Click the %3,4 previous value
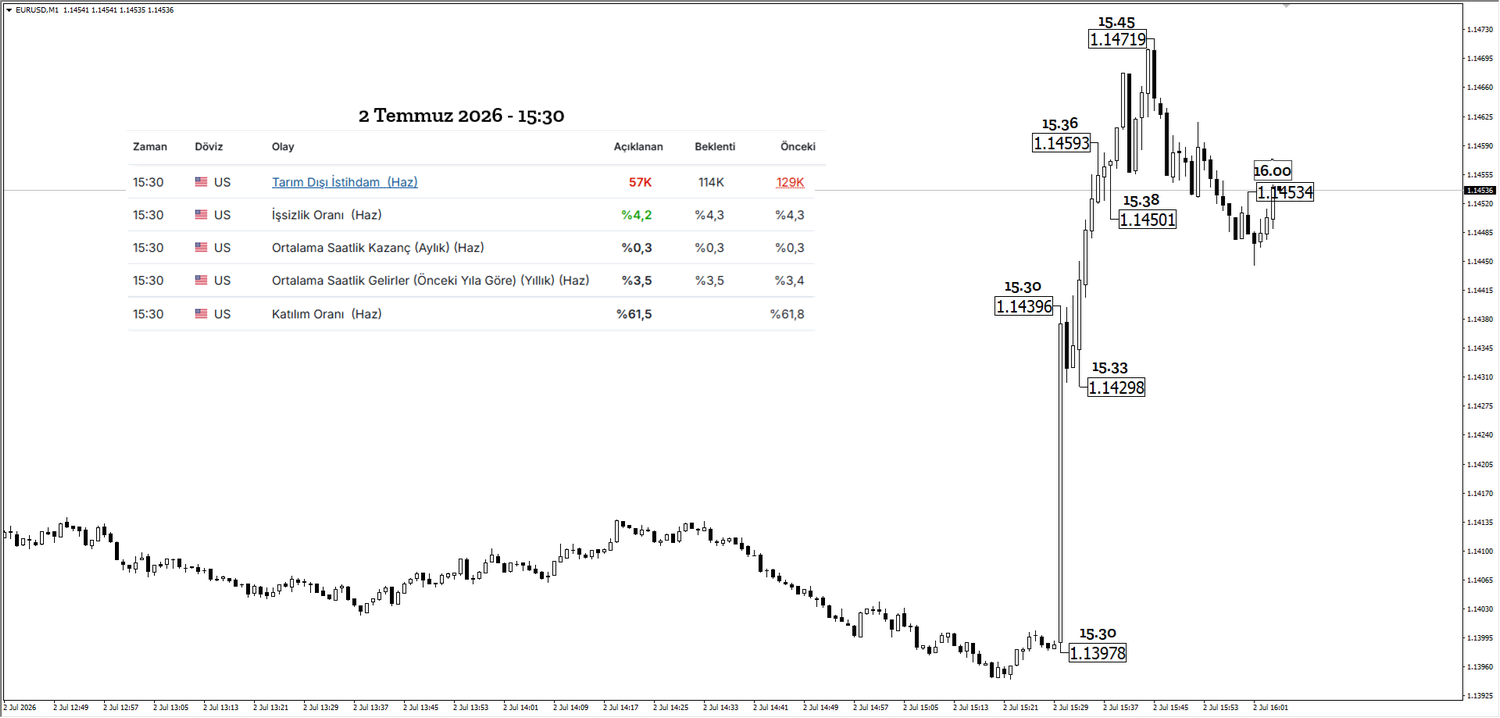1500x718 pixels. [790, 281]
